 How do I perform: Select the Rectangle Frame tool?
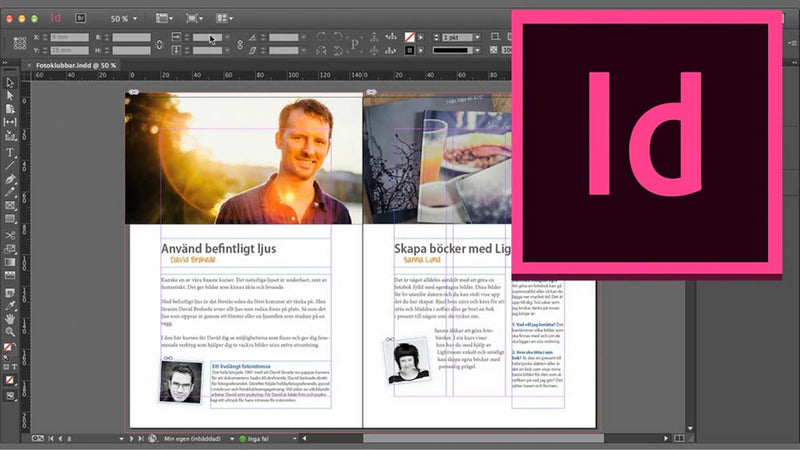(x=10, y=205)
